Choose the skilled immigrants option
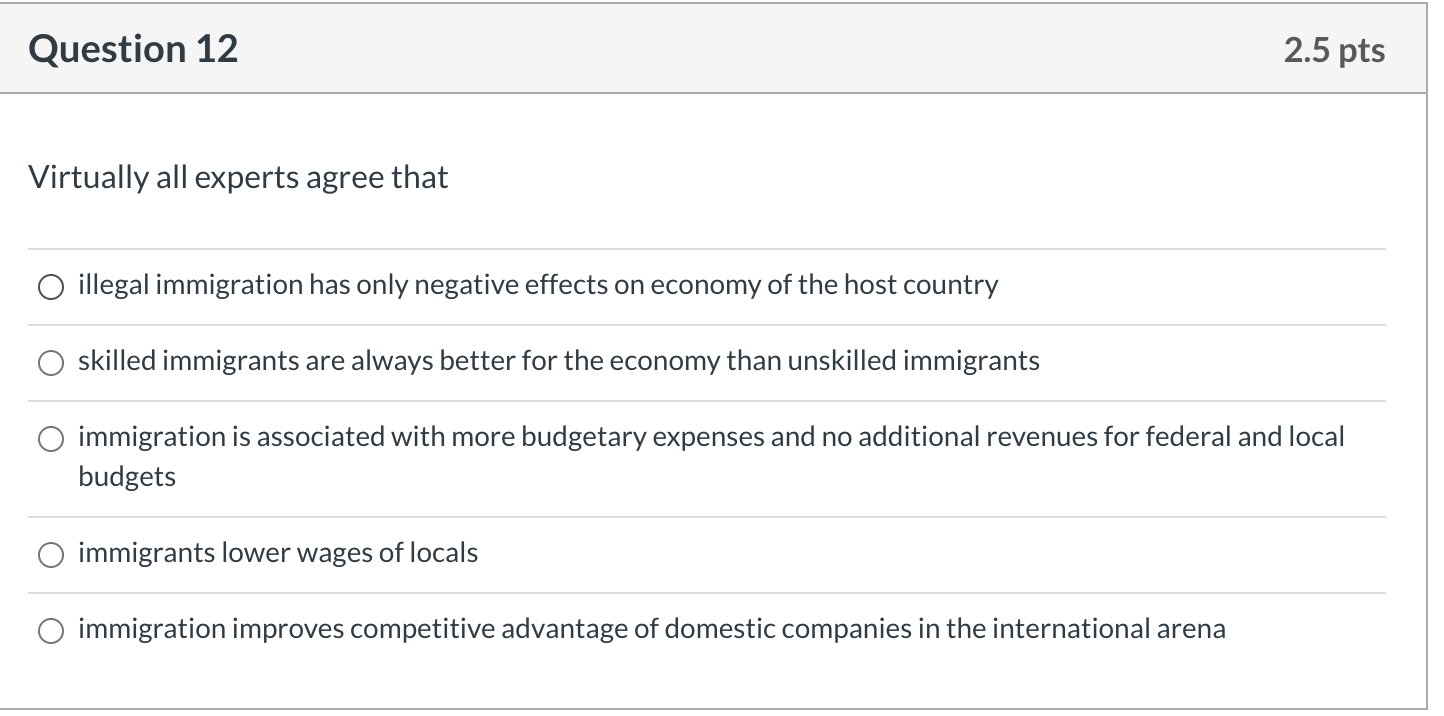The height and width of the screenshot is (716, 1444). click(x=50, y=363)
